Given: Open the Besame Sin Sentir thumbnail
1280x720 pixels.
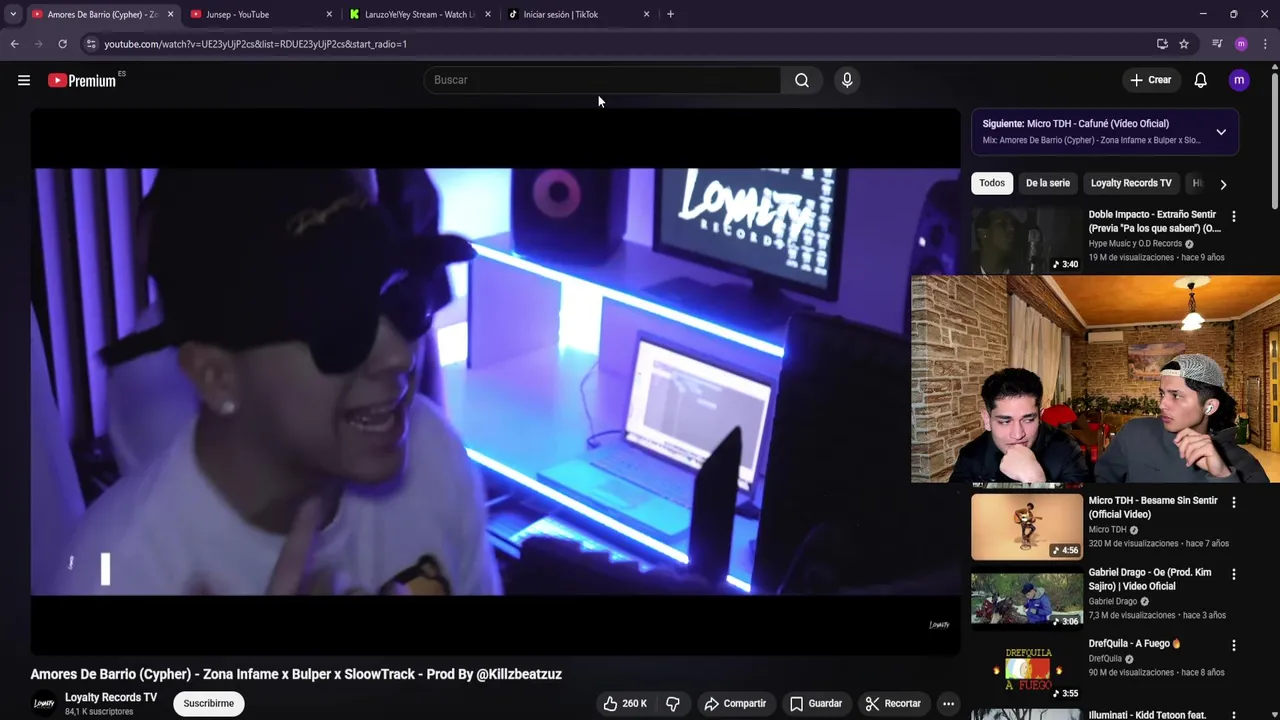Looking at the screenshot, I should point(1027,526).
